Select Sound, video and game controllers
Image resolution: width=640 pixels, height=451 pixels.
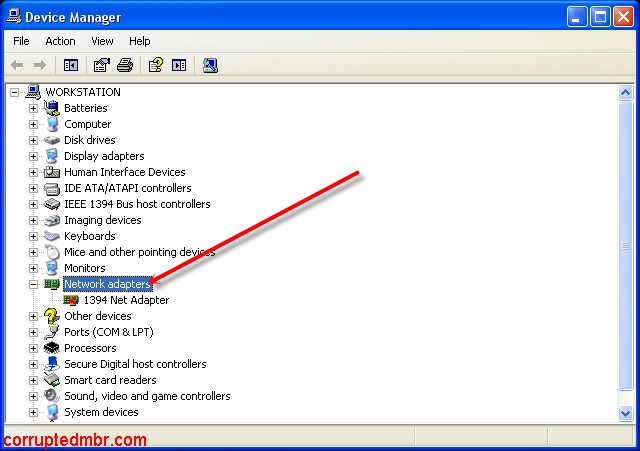(x=147, y=396)
